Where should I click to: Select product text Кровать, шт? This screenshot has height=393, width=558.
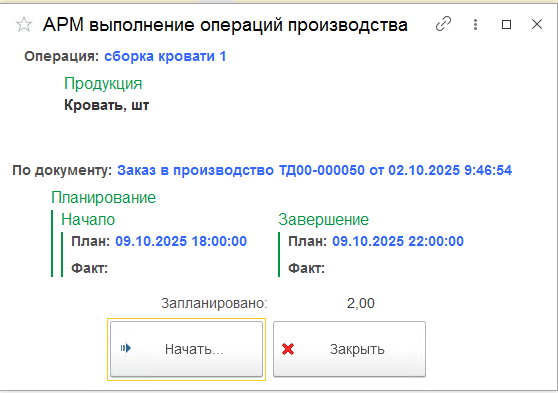coord(107,105)
